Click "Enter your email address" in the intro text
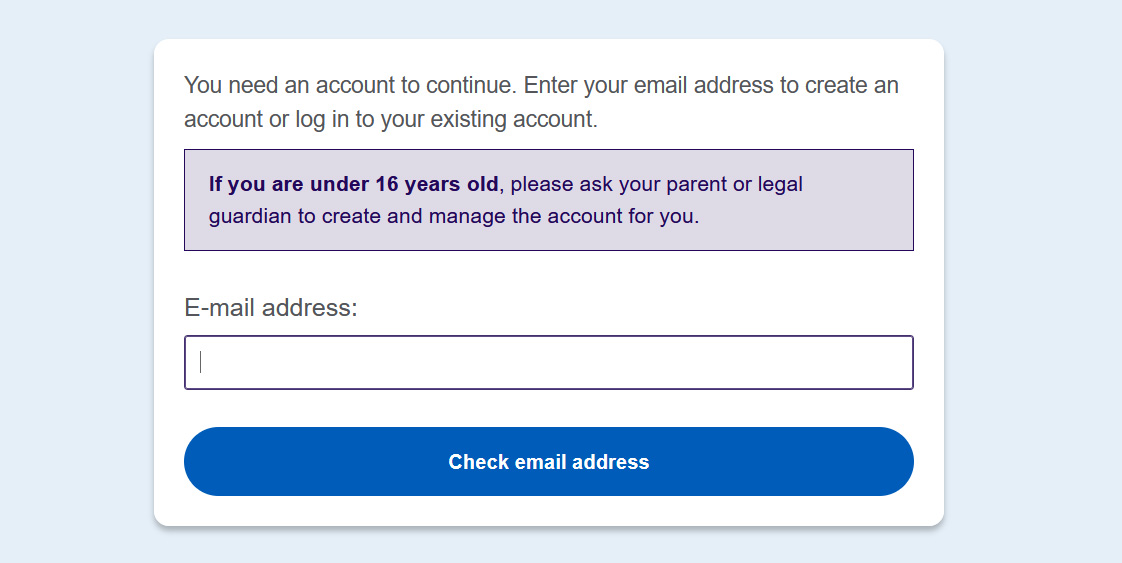The height and width of the screenshot is (563, 1122). point(648,85)
